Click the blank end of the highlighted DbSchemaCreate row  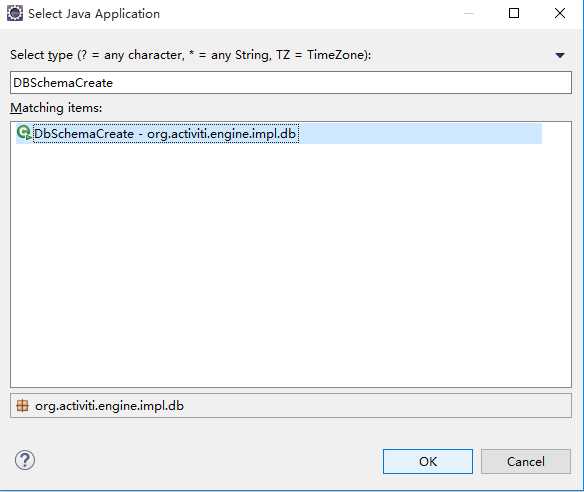(x=420, y=134)
